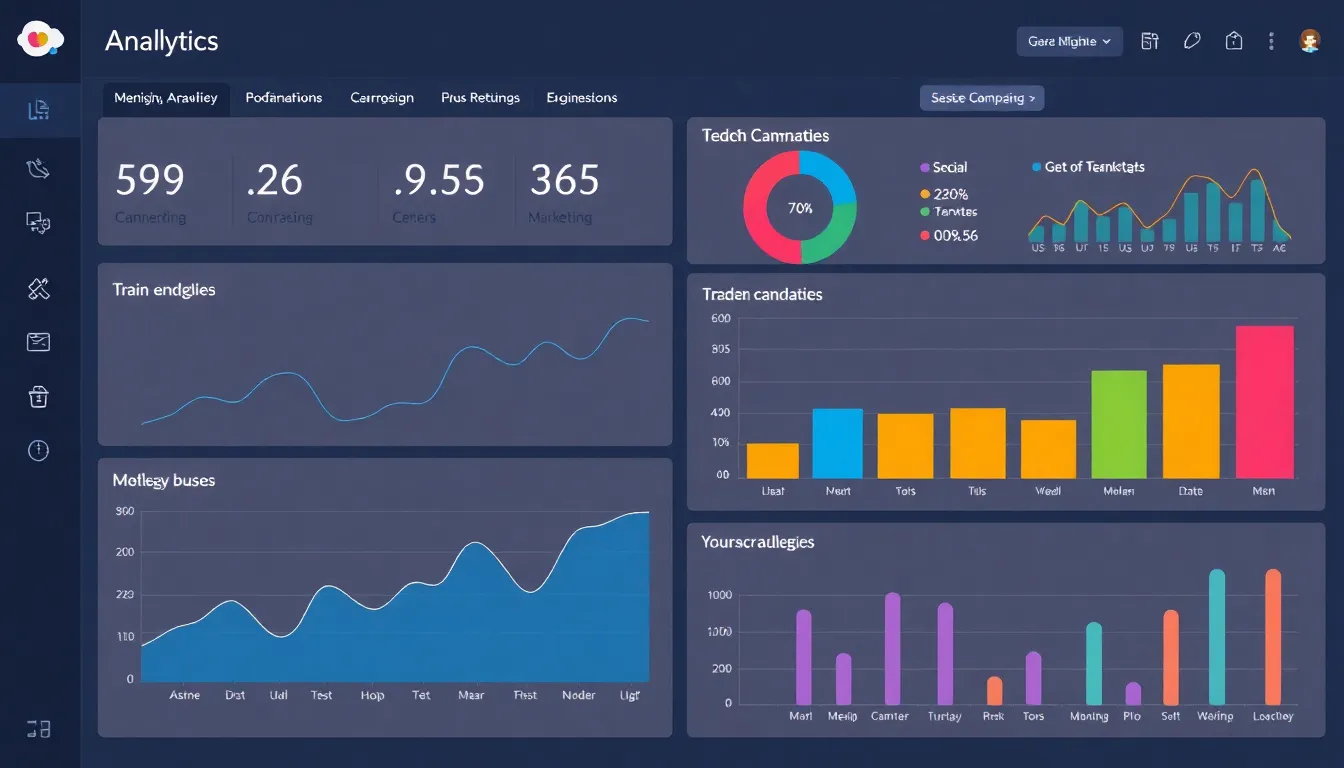Screen dimensions: 1344x768
Task: Open the three-dot overflow menu top right
Action: tap(1271, 41)
